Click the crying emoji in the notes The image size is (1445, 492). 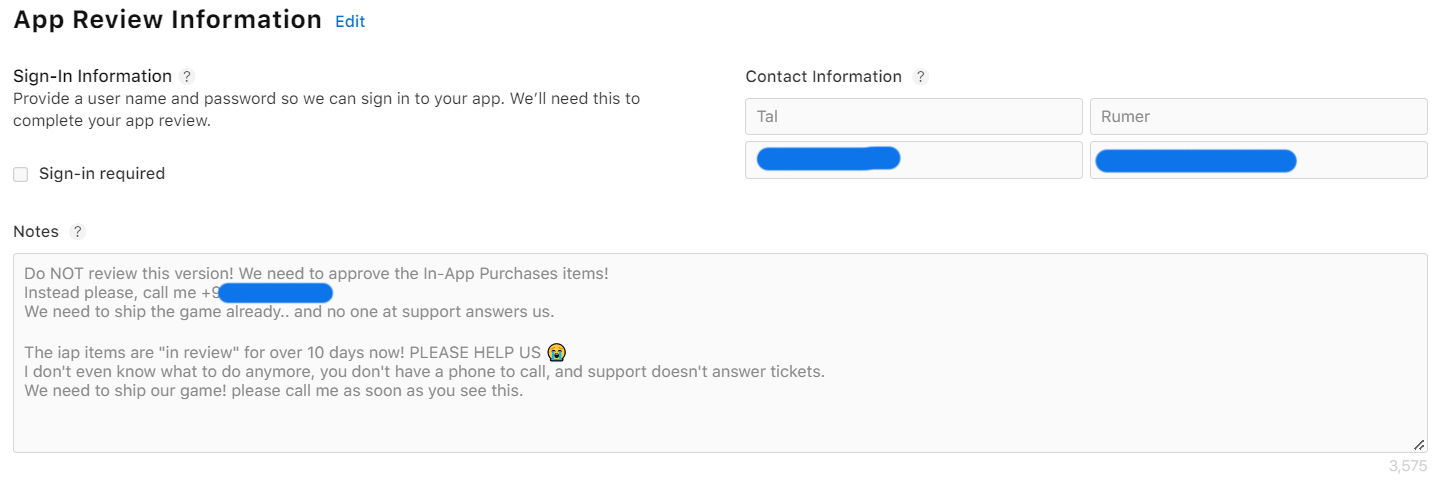tap(557, 352)
